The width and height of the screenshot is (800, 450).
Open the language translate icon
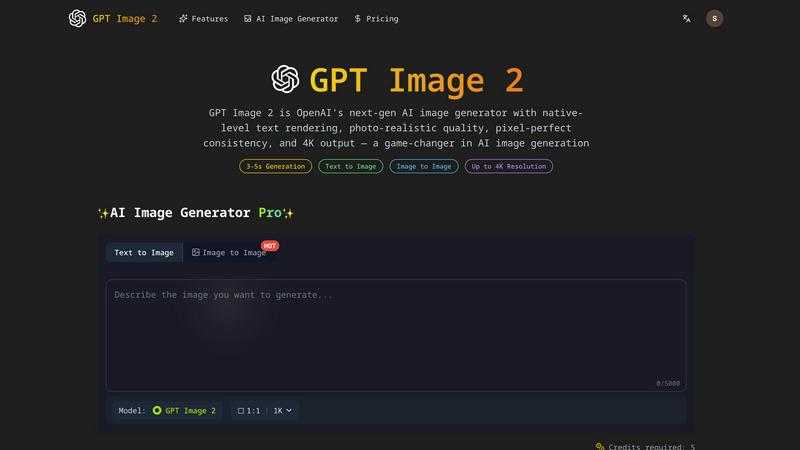[686, 19]
